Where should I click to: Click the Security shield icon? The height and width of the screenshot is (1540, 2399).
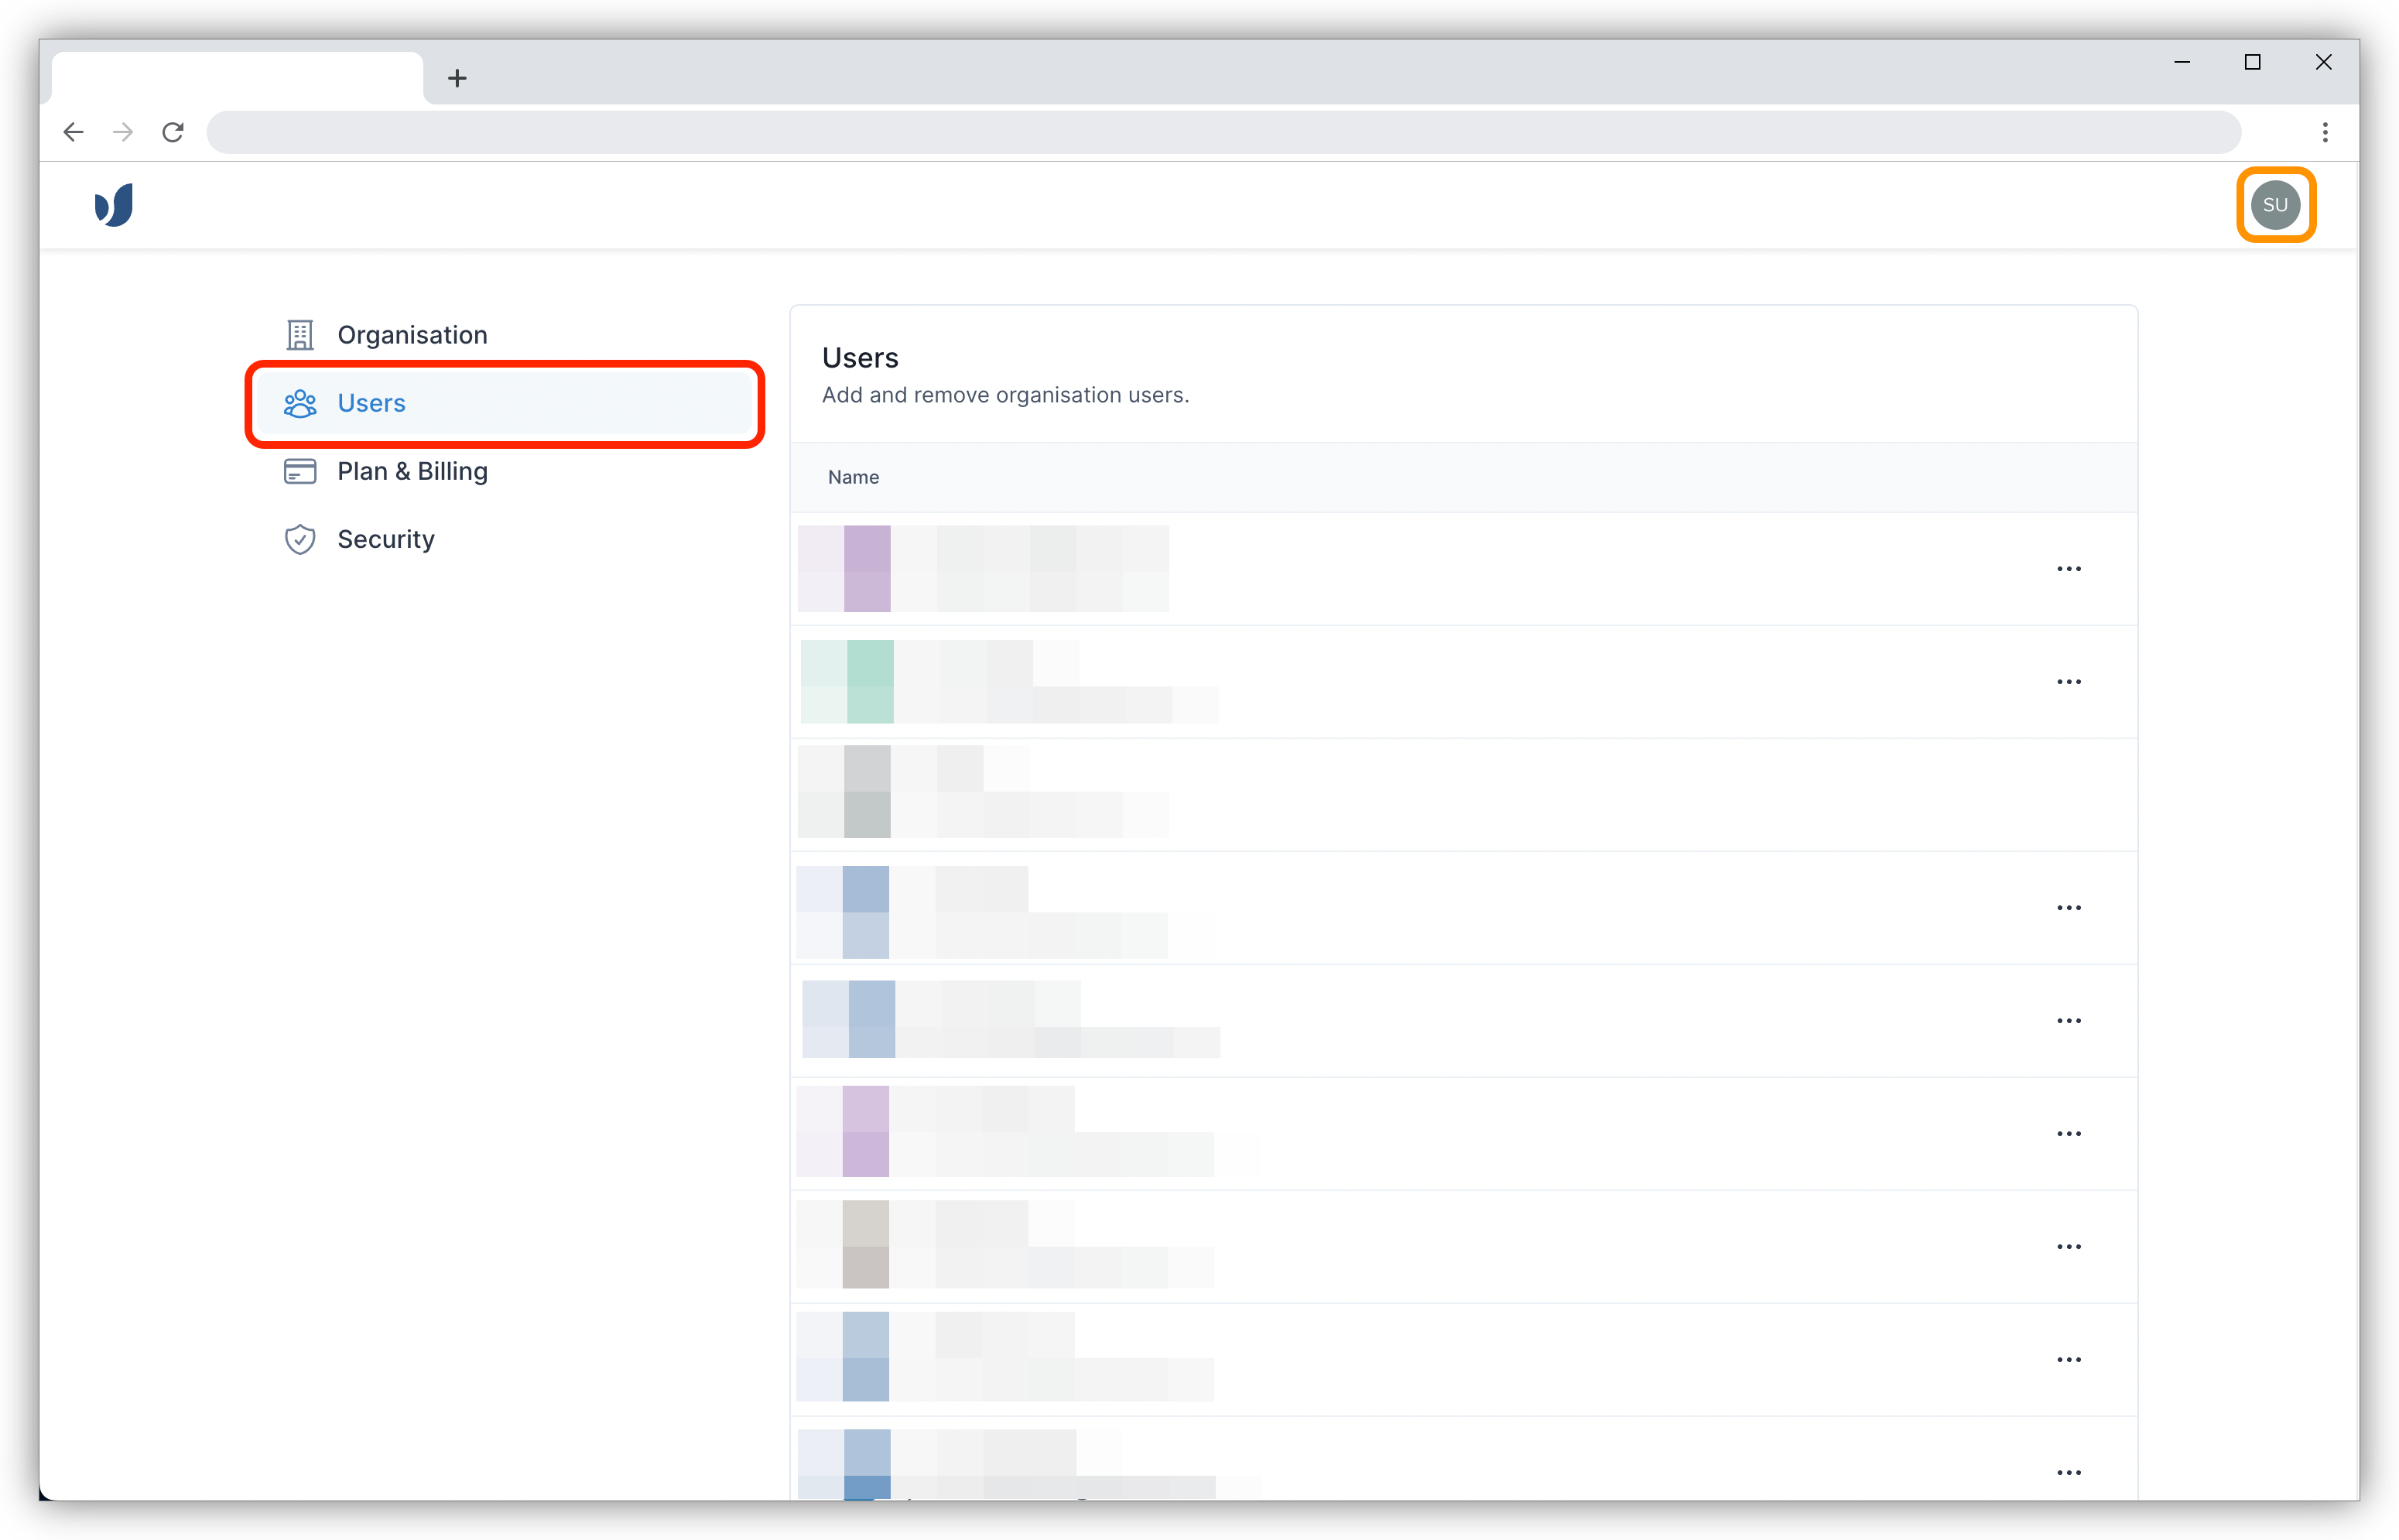coord(300,538)
